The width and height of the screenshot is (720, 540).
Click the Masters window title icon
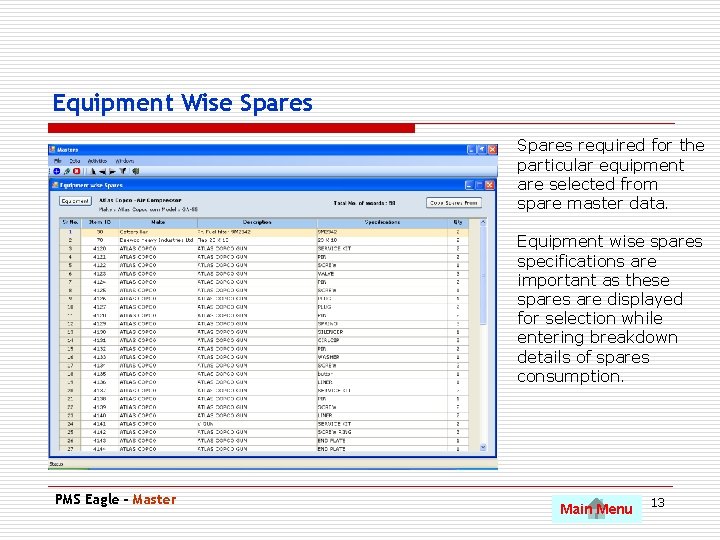[53, 150]
